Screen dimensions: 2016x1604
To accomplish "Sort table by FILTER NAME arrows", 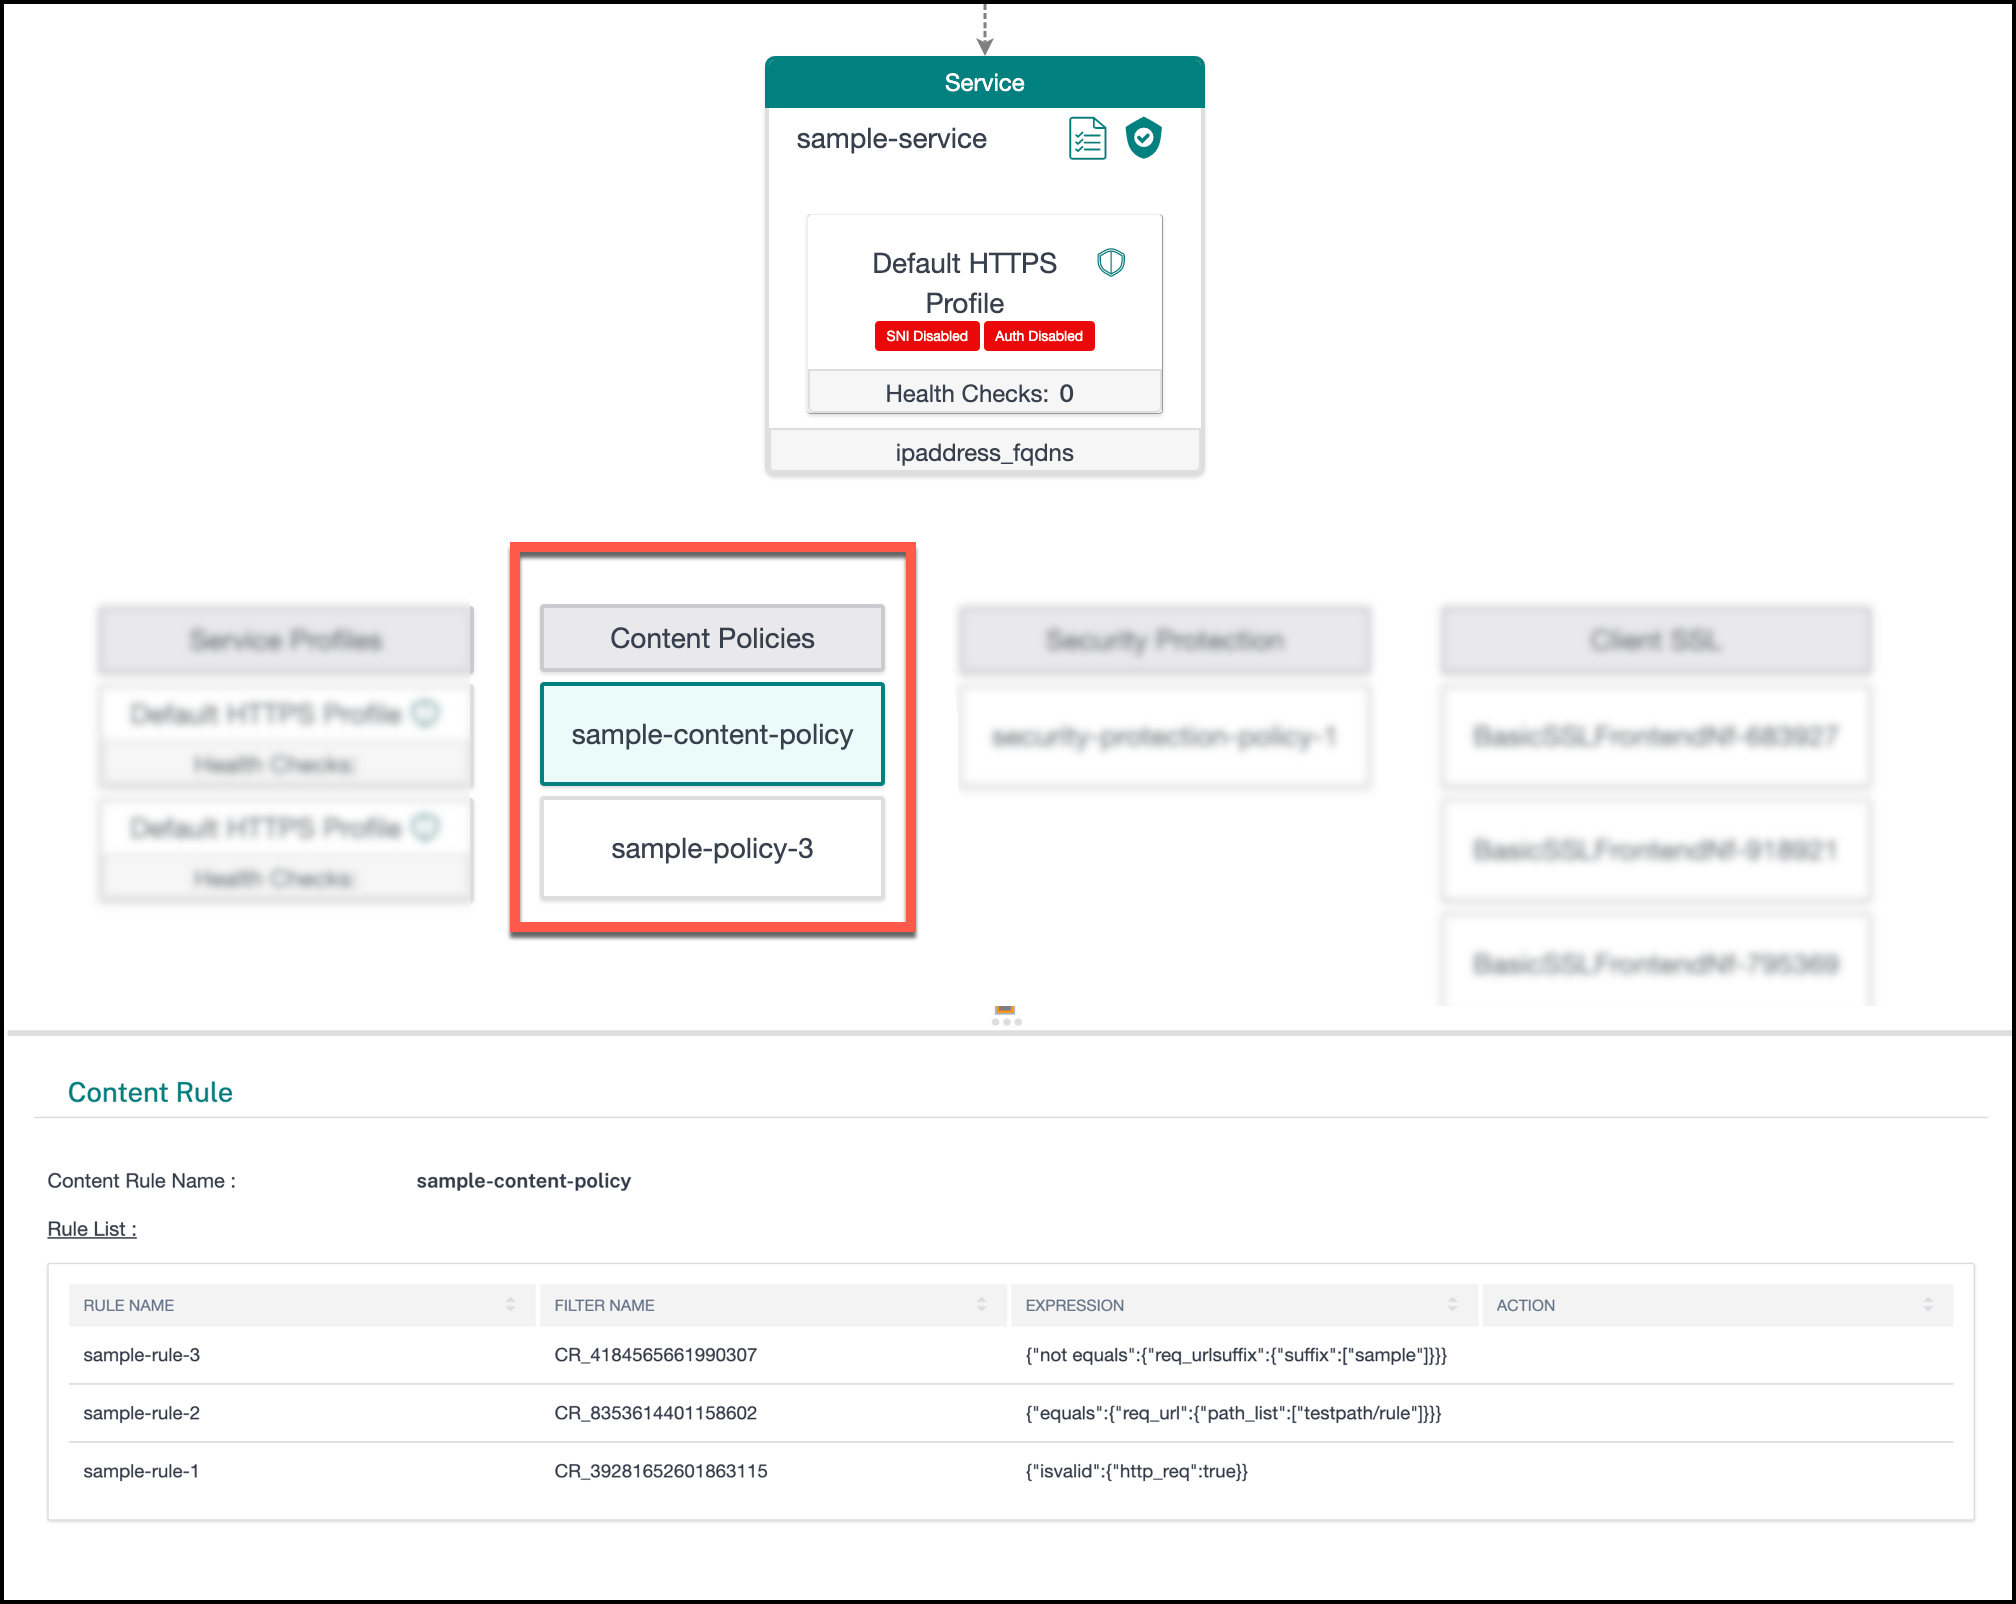I will (981, 1305).
